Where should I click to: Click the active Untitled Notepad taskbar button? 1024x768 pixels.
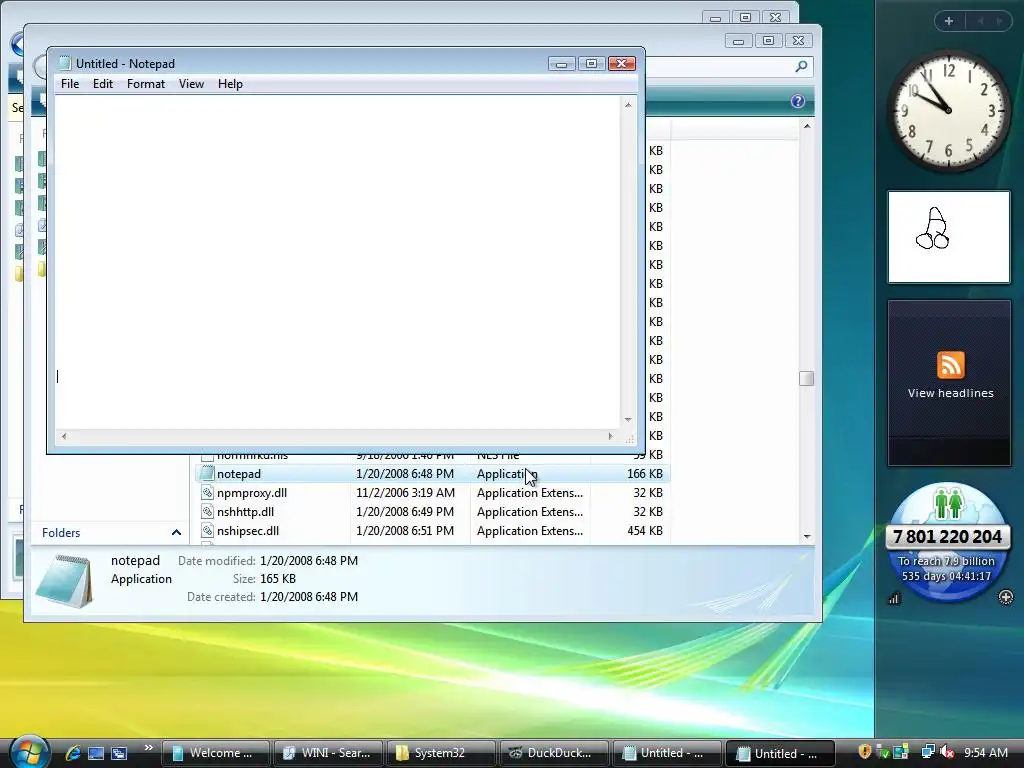[780, 753]
